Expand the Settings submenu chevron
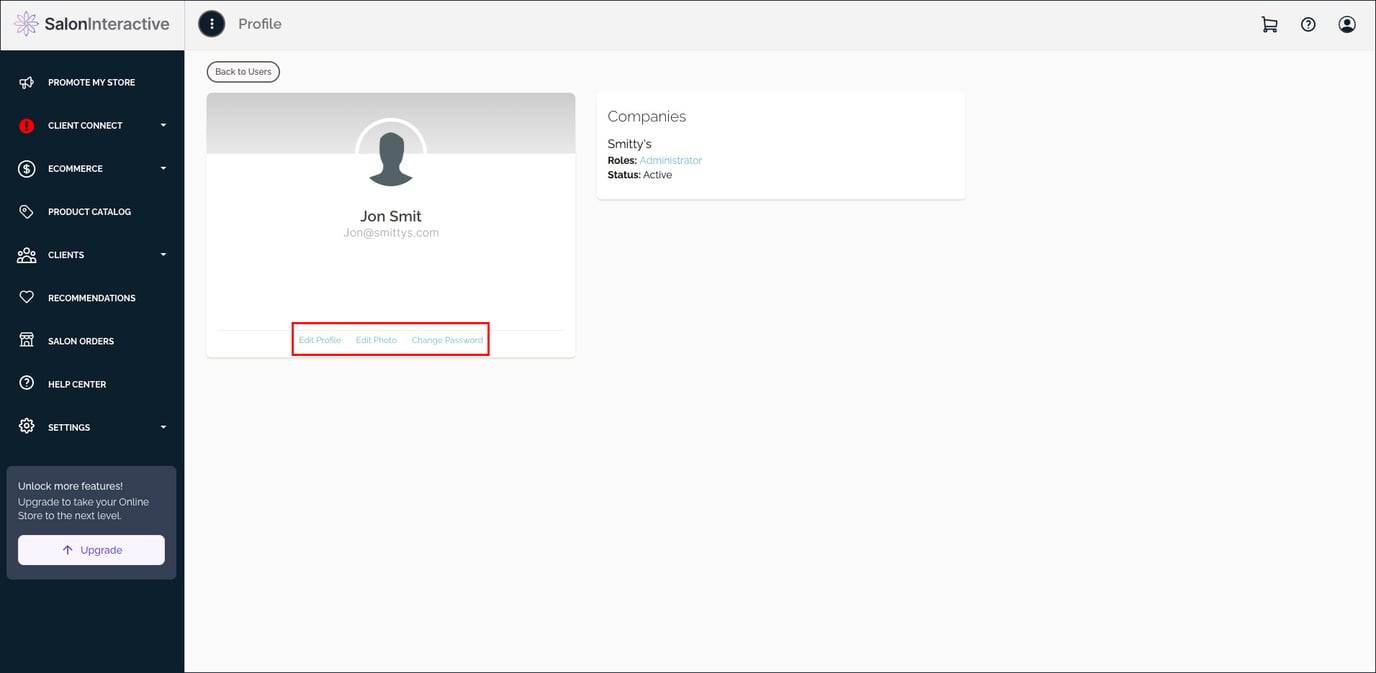The image size is (1376, 673). coord(163,427)
